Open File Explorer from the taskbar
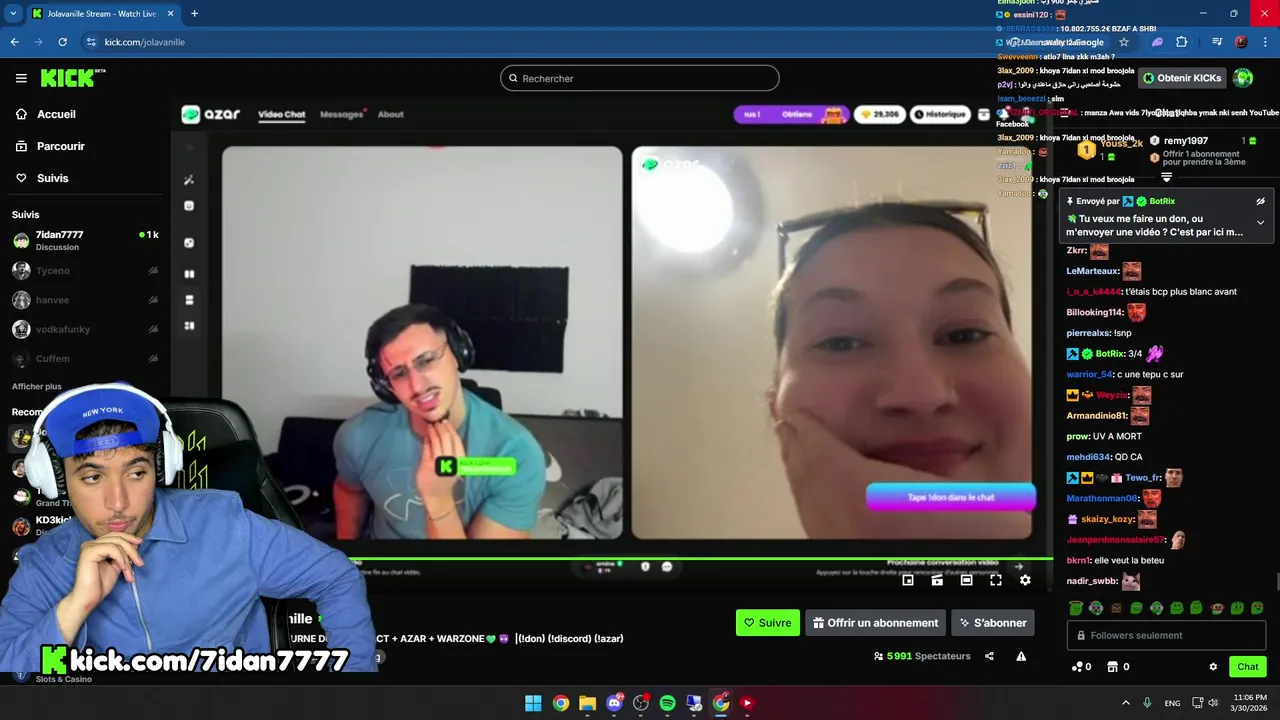 (x=587, y=703)
